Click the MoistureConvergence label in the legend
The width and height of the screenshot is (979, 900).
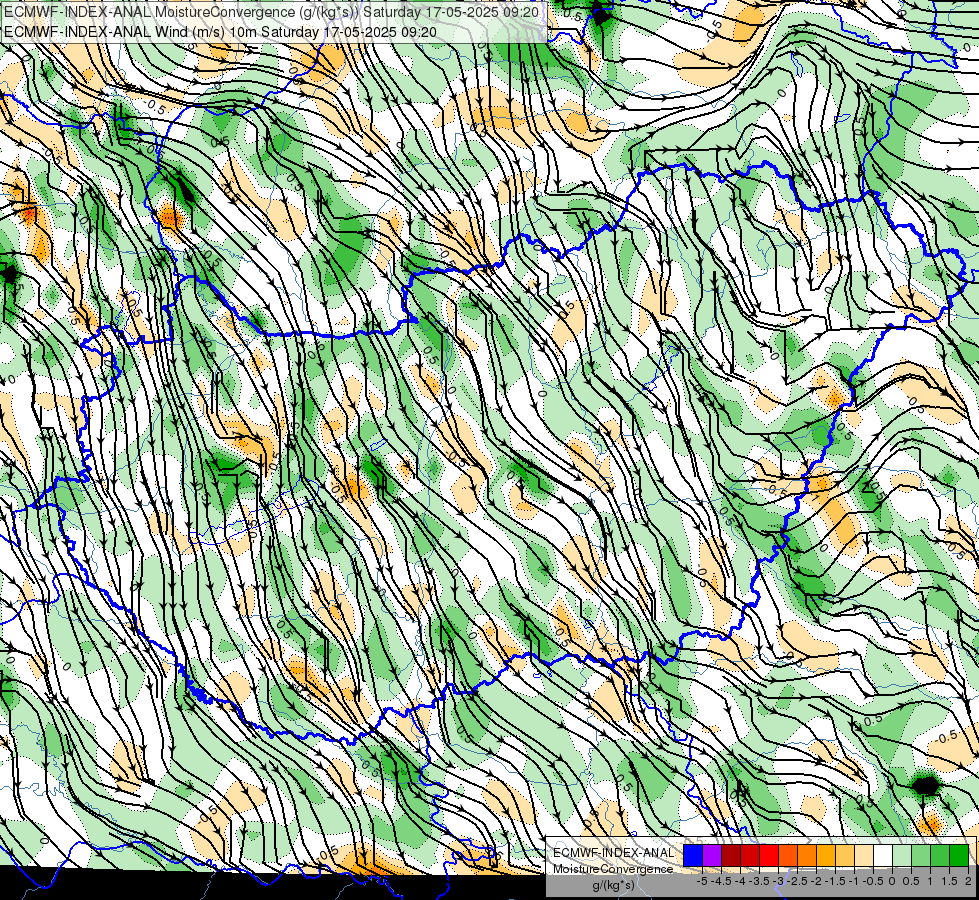point(613,869)
